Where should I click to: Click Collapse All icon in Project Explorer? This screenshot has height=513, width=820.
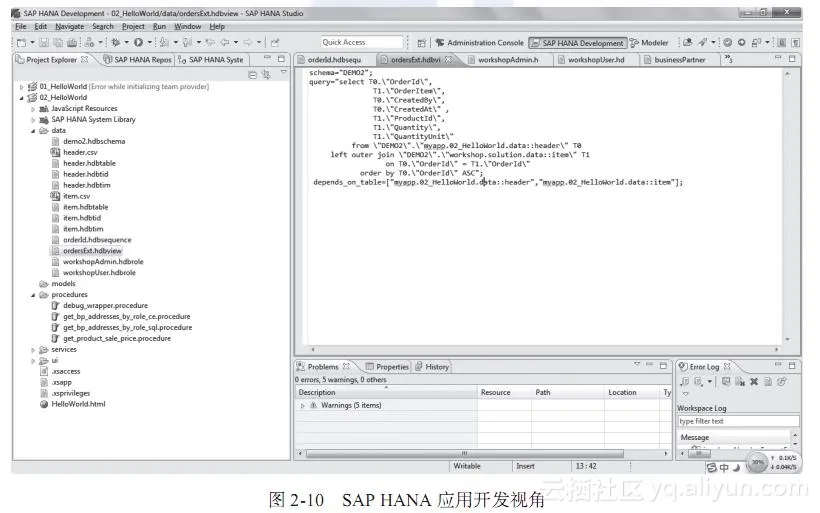pos(253,75)
